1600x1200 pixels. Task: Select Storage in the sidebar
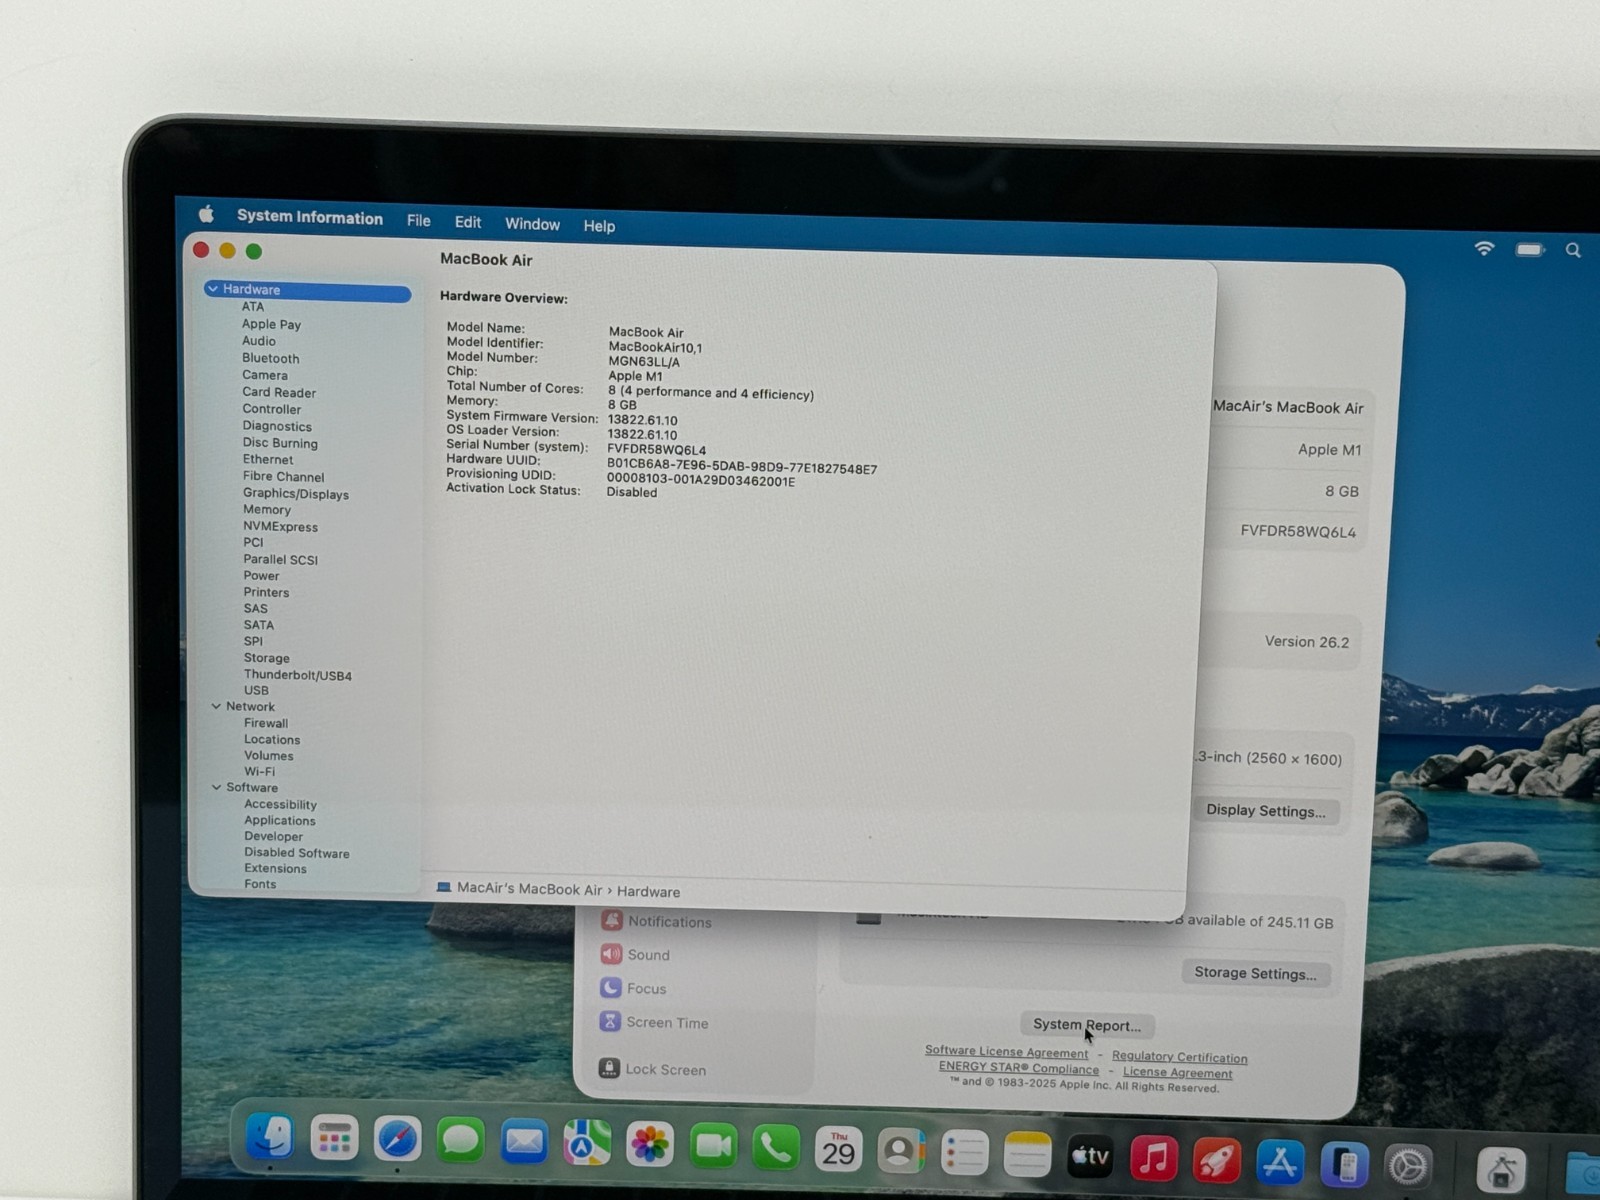click(x=267, y=658)
